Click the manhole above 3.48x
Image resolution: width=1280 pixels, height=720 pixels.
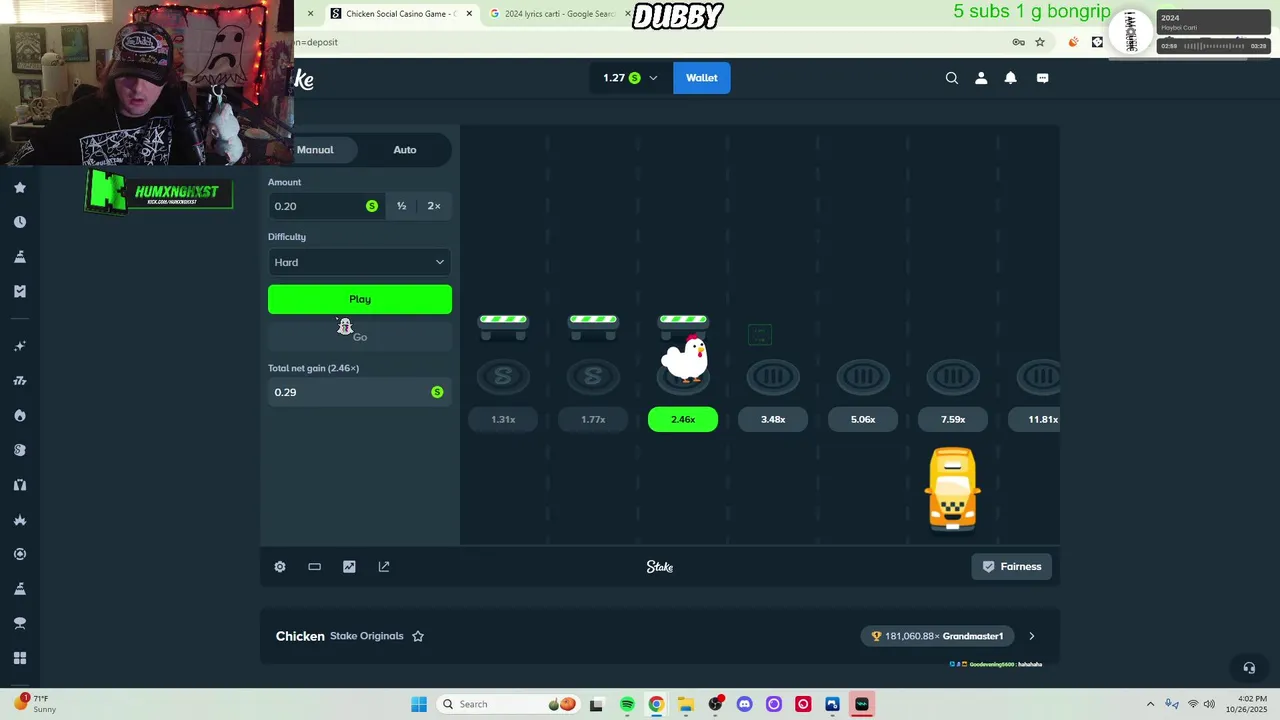[773, 377]
